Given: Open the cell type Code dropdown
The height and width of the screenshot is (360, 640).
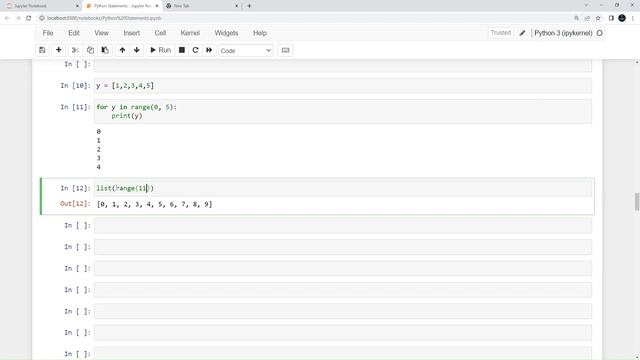Looking at the screenshot, I should [245, 51].
